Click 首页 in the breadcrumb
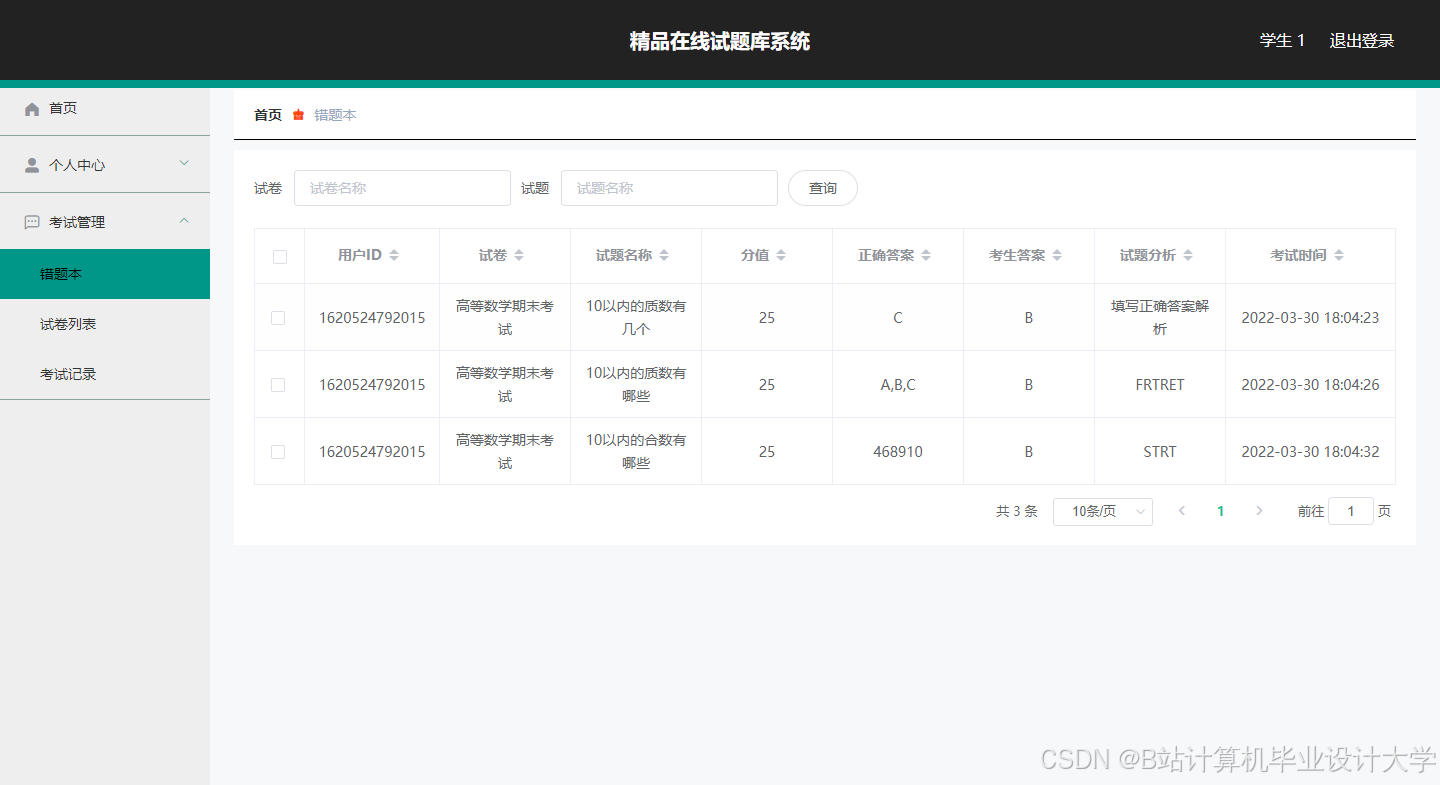Viewport: 1440px width, 785px height. pyautogui.click(x=268, y=115)
